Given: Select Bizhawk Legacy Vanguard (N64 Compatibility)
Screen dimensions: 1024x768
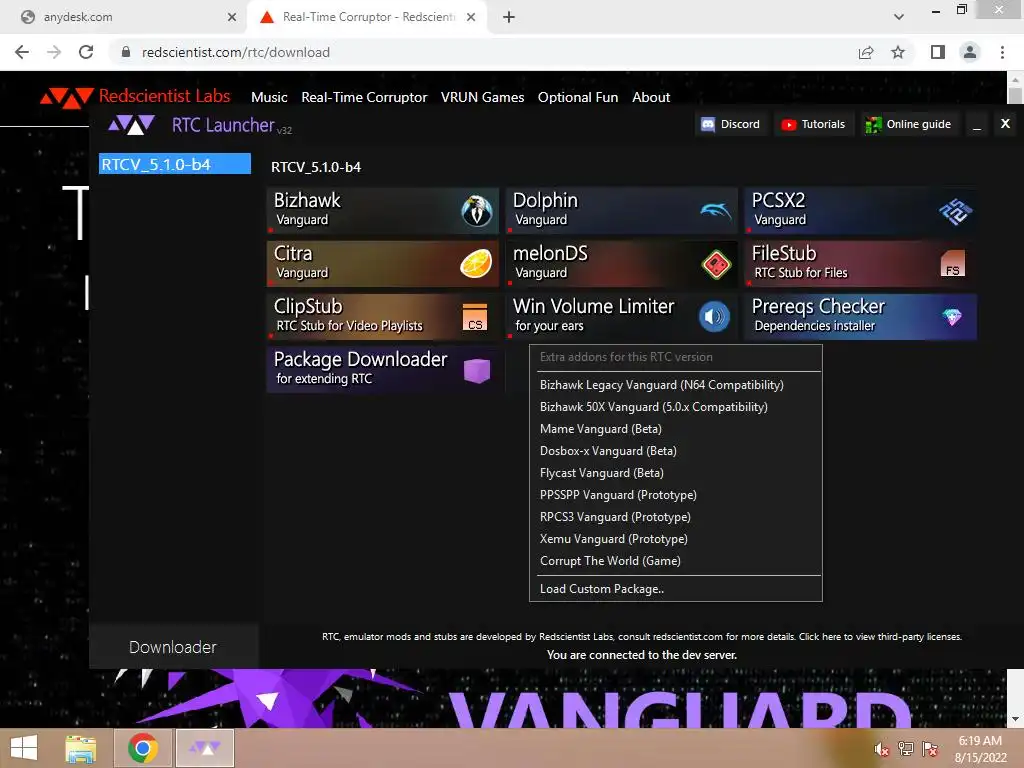Looking at the screenshot, I should click(x=675, y=385).
